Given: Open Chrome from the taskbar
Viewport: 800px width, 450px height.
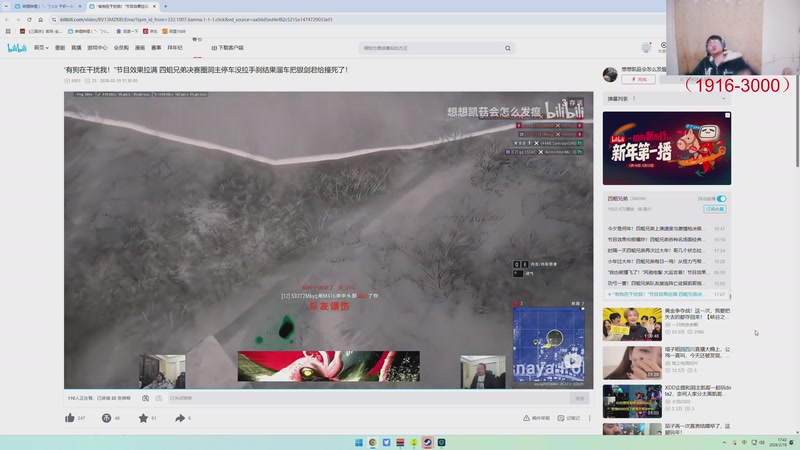Looking at the screenshot, I should pyautogui.click(x=372, y=442).
